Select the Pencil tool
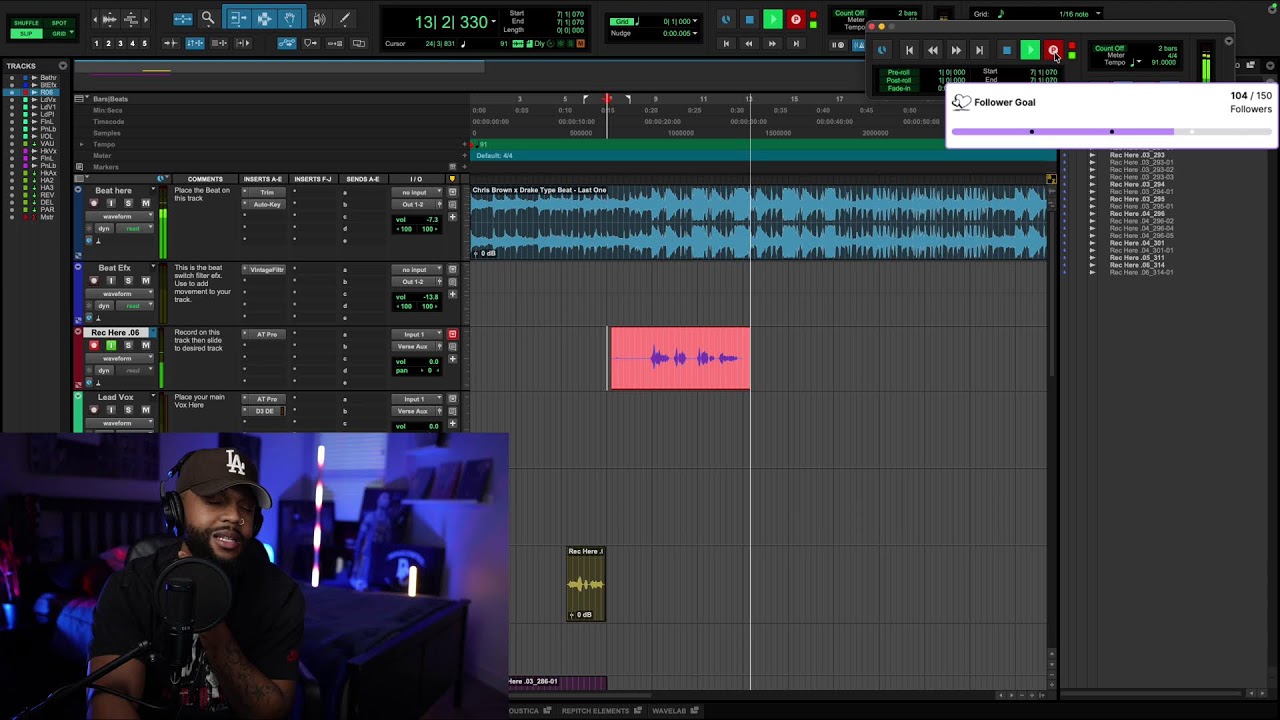 pos(345,18)
